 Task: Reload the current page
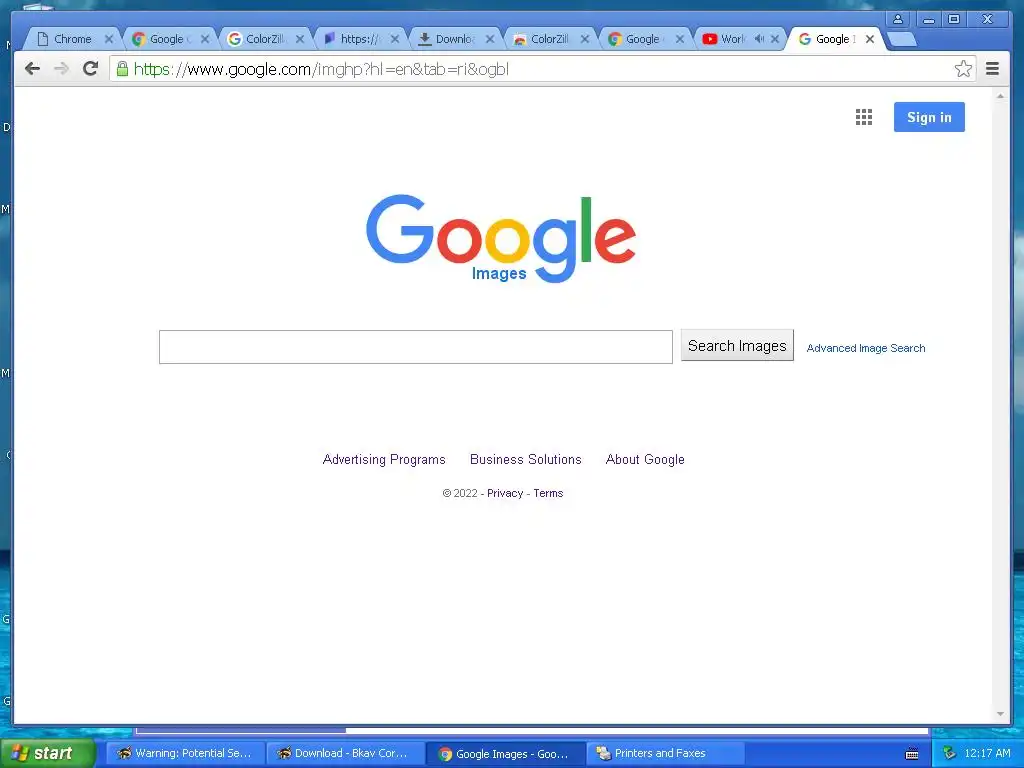coord(91,69)
